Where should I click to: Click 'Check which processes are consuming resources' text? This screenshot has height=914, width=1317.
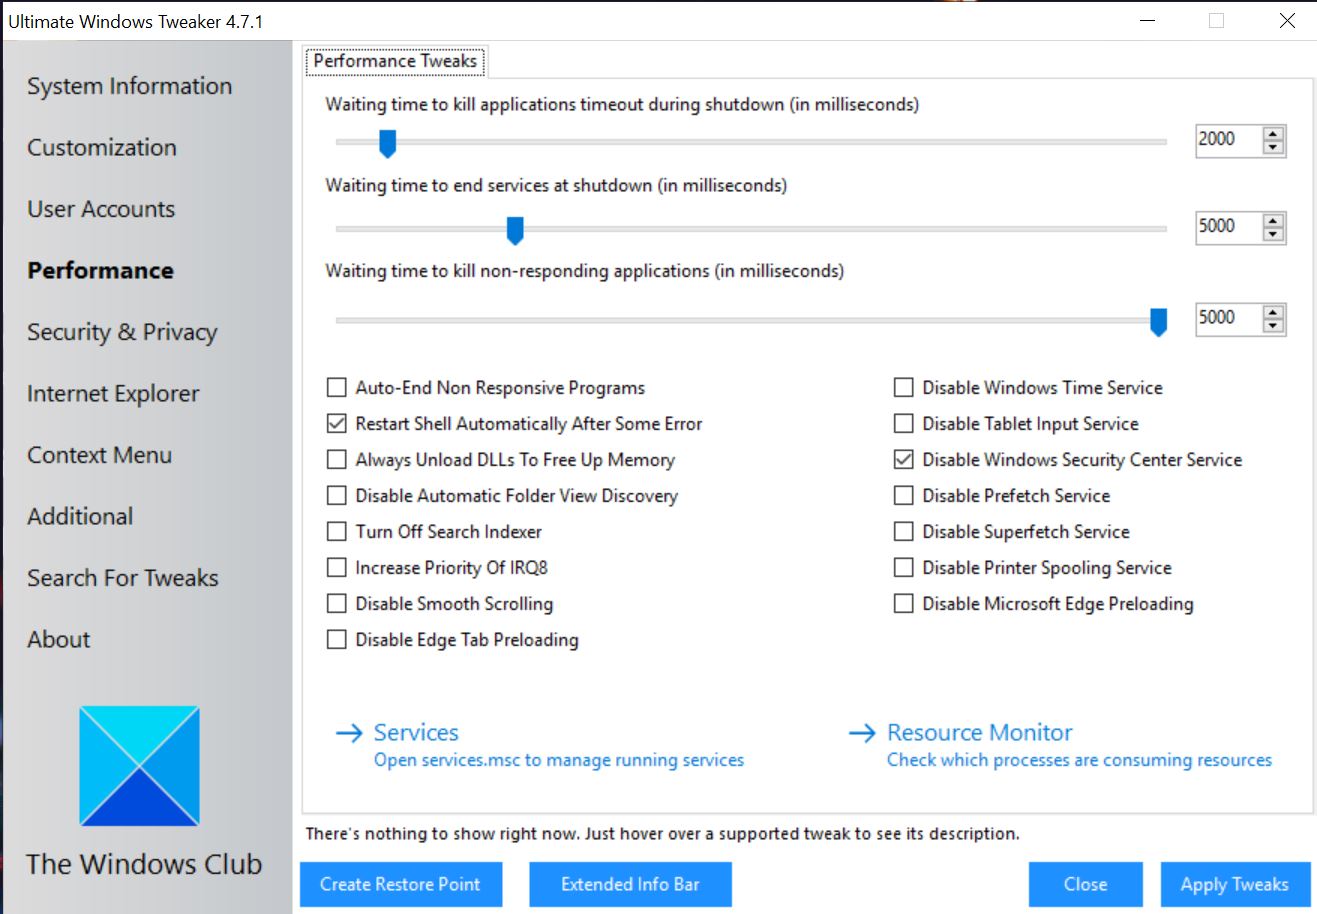point(1080,761)
